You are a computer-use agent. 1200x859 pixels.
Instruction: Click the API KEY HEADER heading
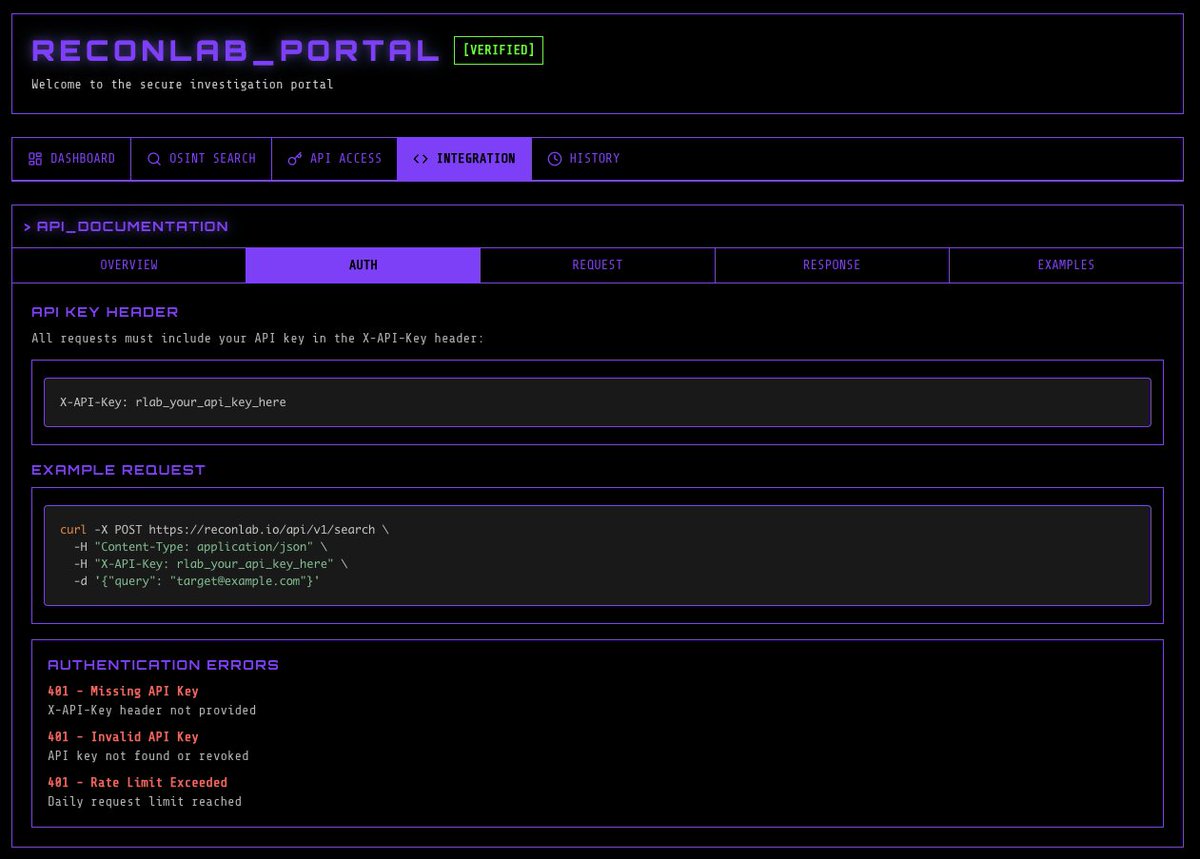[105, 312]
